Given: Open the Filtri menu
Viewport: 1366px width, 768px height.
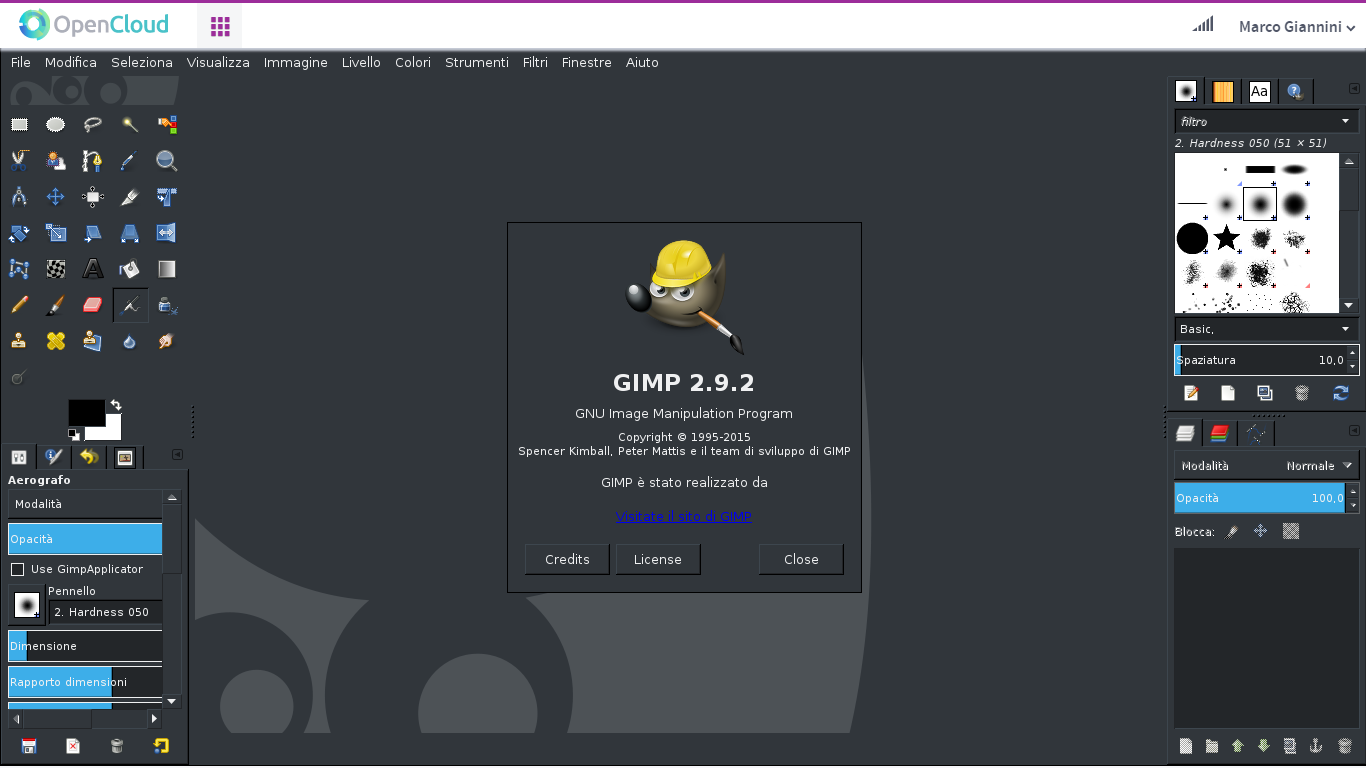Looking at the screenshot, I should point(535,62).
